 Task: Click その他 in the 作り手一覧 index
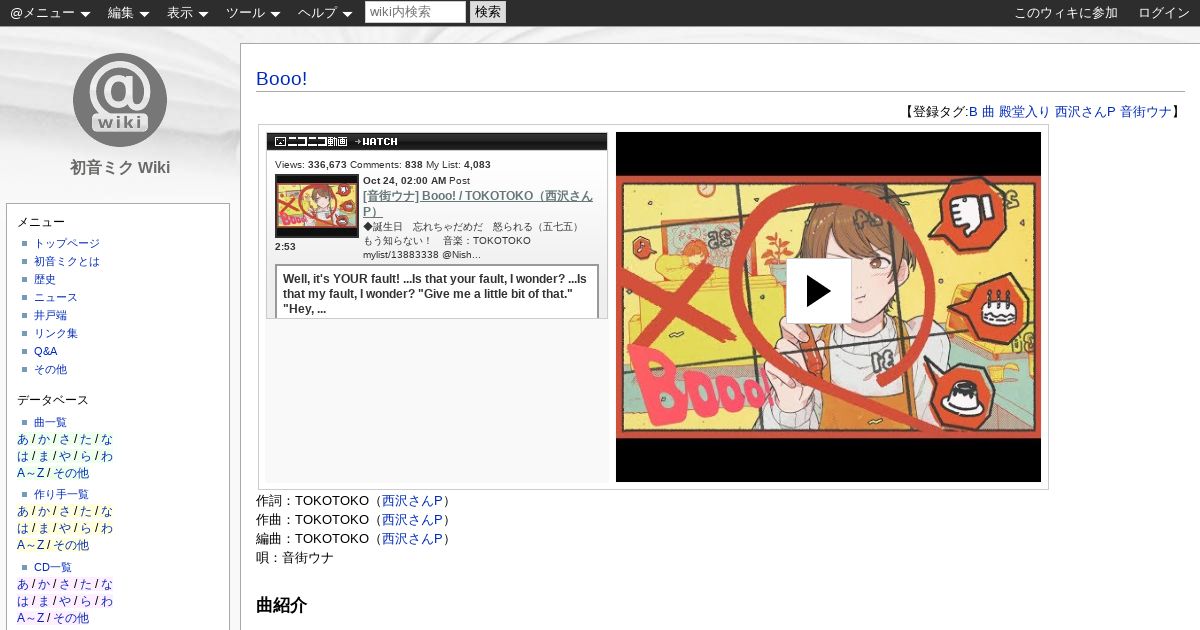pyautogui.click(x=71, y=545)
